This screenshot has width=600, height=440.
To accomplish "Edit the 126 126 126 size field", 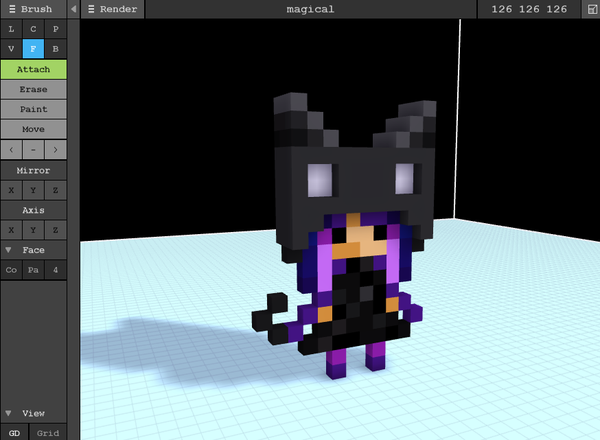I will coord(529,9).
